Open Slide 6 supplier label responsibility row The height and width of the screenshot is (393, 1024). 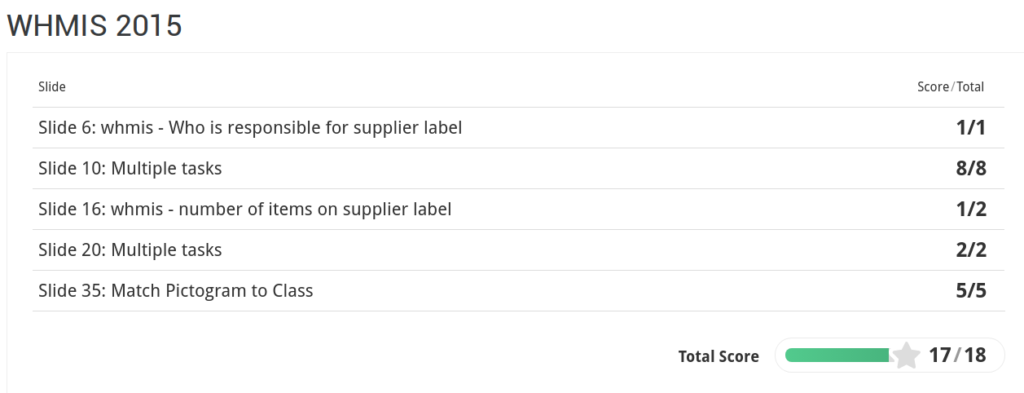(x=519, y=128)
